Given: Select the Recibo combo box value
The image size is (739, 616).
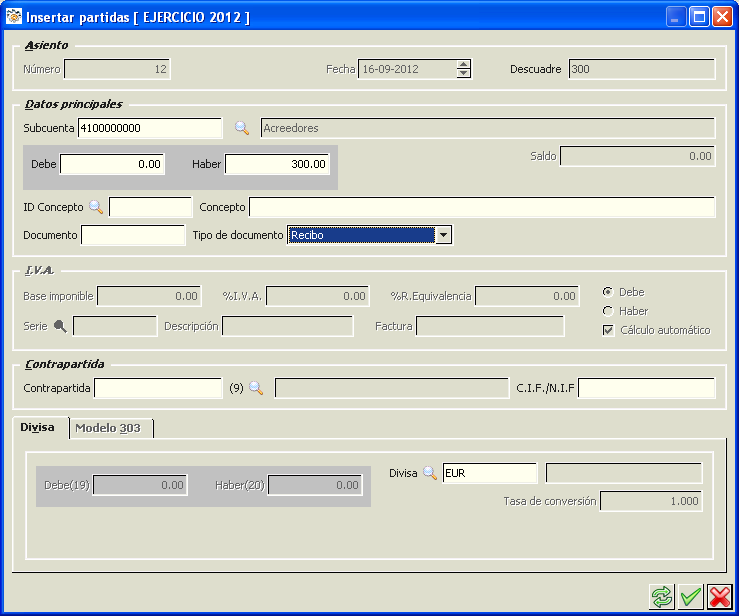Looking at the screenshot, I should coord(361,235).
